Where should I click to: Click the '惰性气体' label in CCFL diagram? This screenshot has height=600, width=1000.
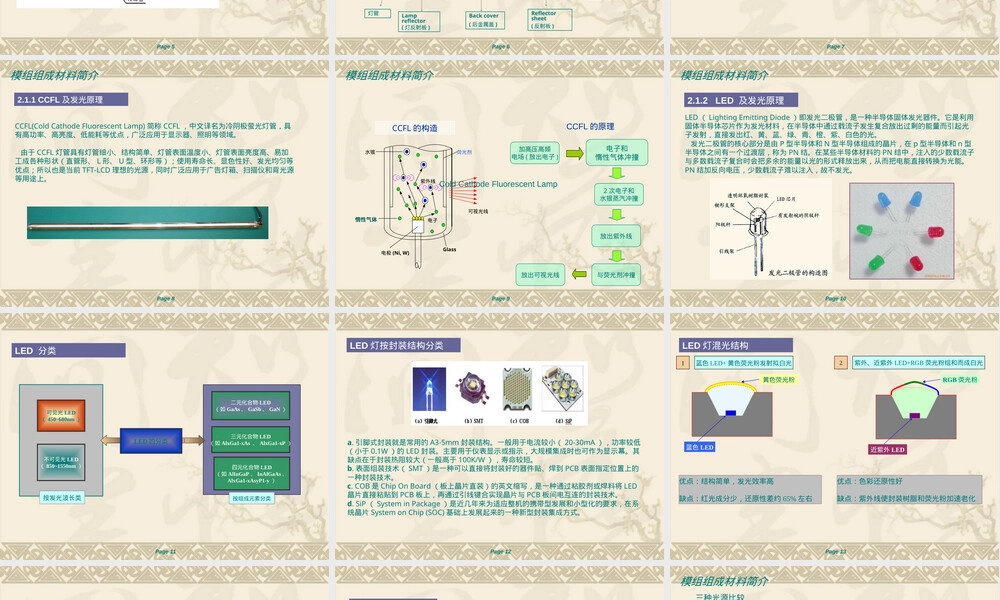pos(366,219)
